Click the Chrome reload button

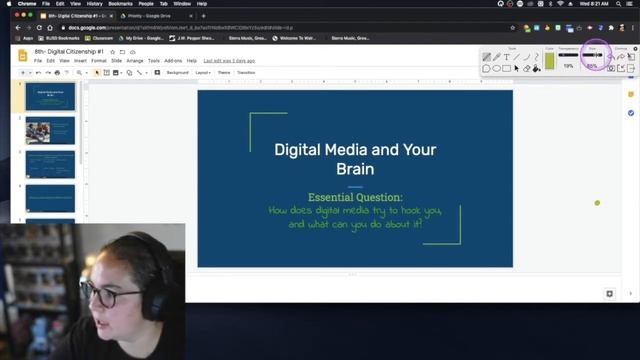click(x=39, y=28)
